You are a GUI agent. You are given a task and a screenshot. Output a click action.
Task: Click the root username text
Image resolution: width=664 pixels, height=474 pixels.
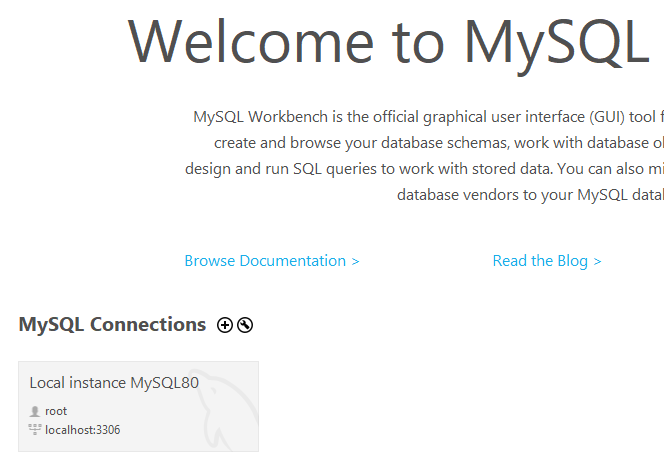tap(56, 411)
